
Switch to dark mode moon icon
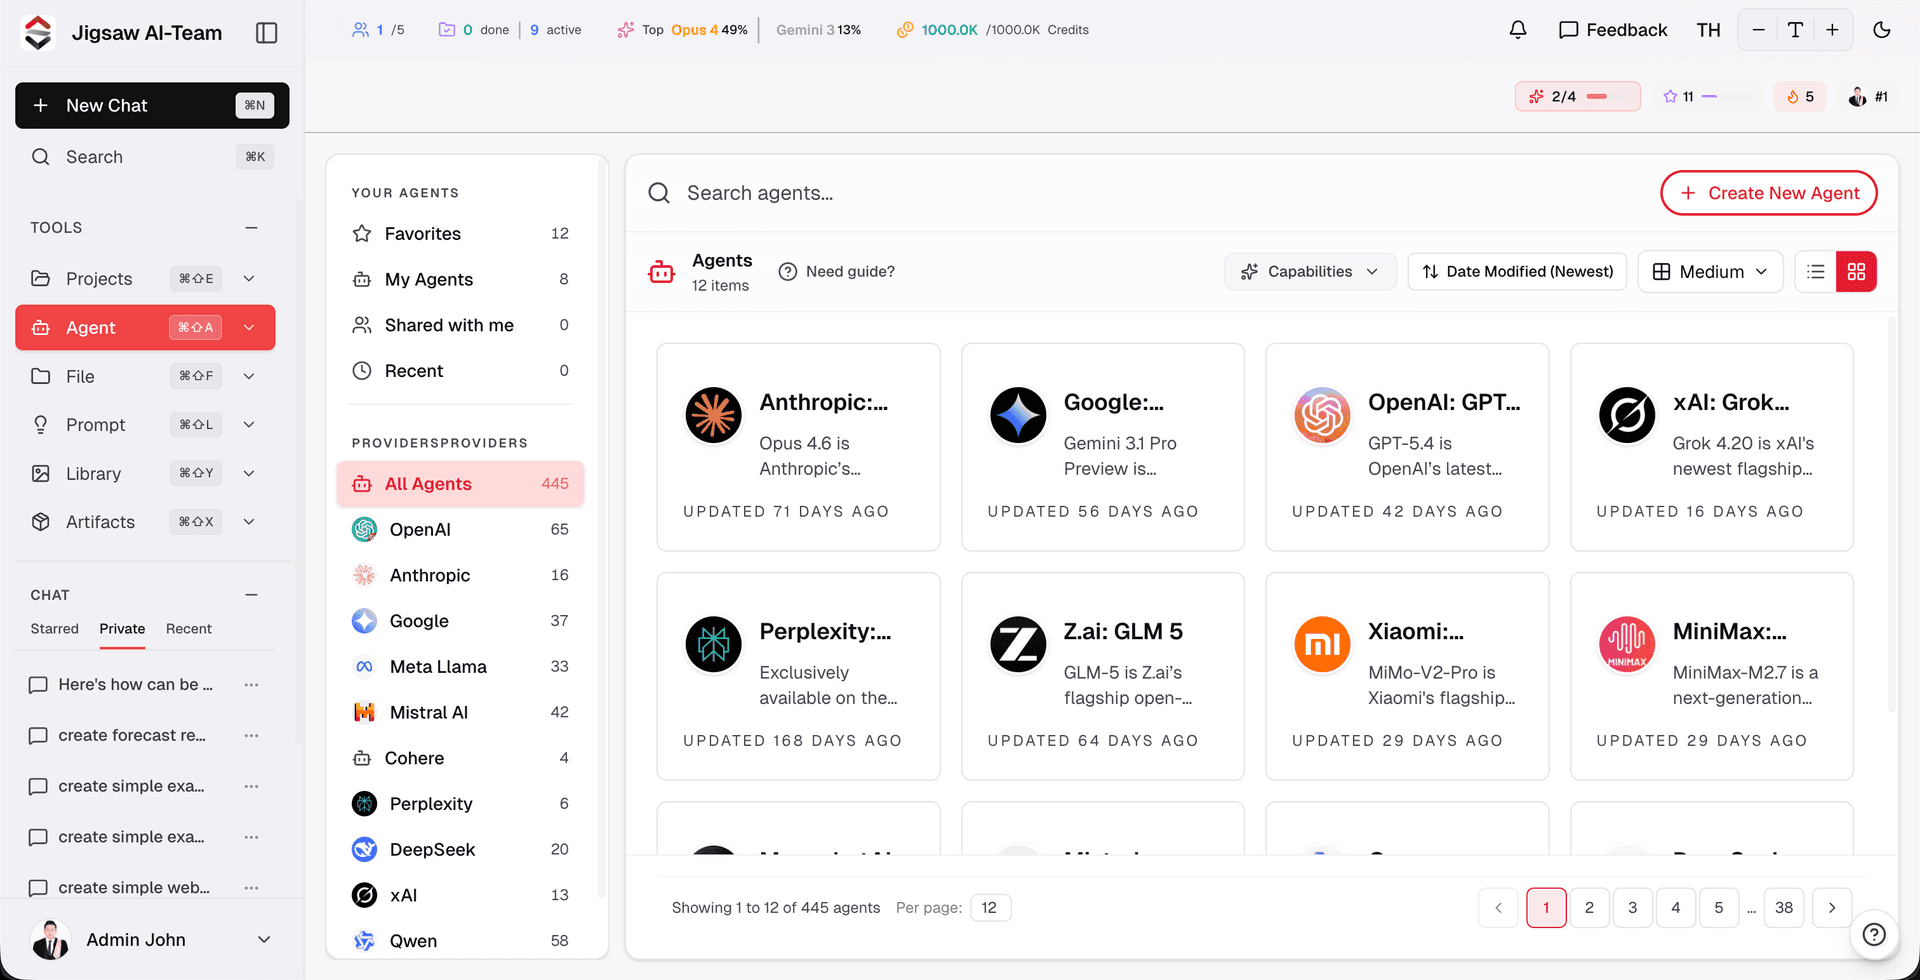(x=1881, y=30)
